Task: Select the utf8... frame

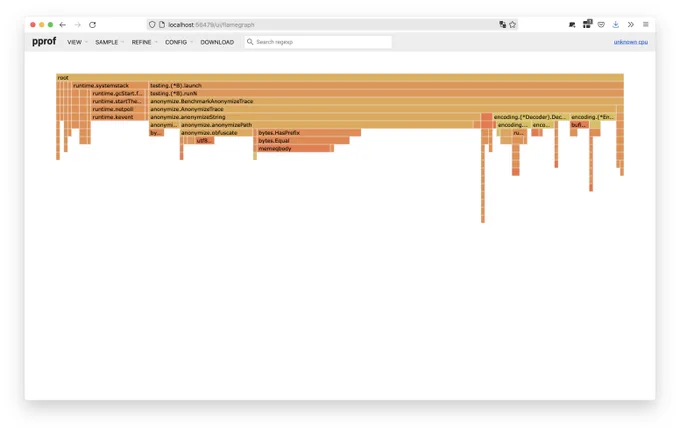Action: click(x=204, y=141)
